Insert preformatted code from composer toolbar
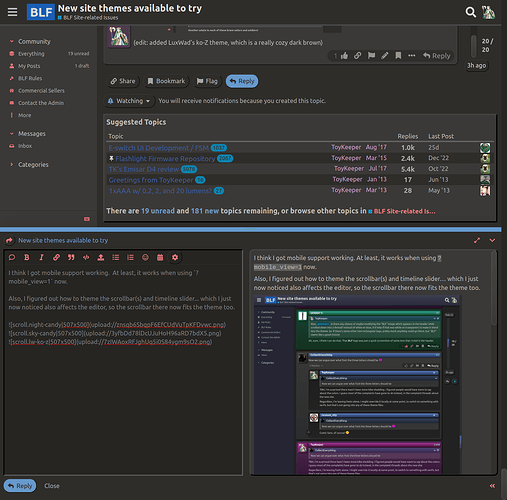Screen dimensions: 507x500 pyautogui.click(x=86, y=257)
